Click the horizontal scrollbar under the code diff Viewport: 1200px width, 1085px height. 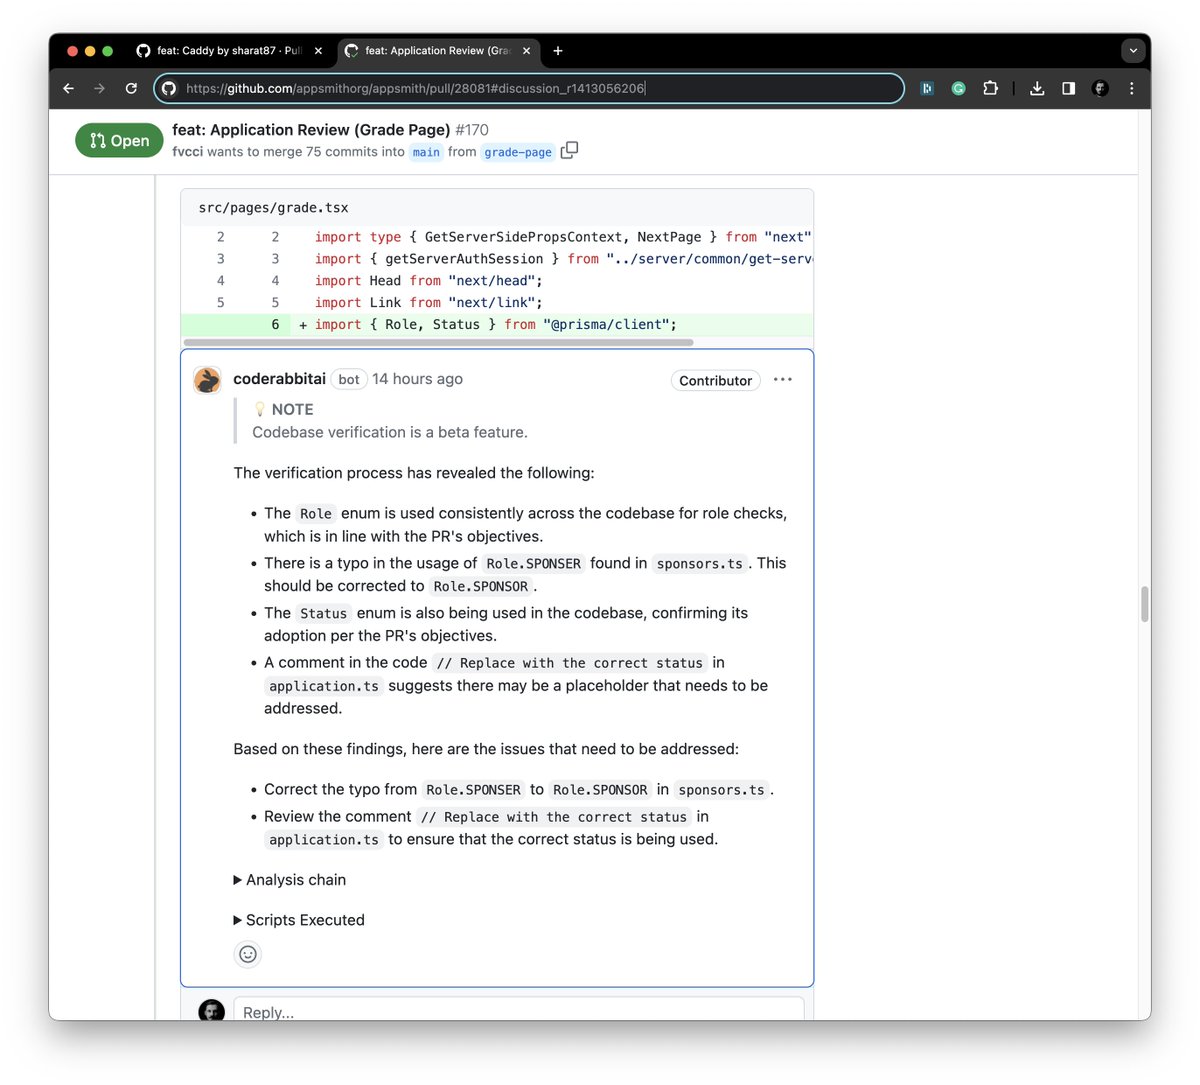[438, 342]
